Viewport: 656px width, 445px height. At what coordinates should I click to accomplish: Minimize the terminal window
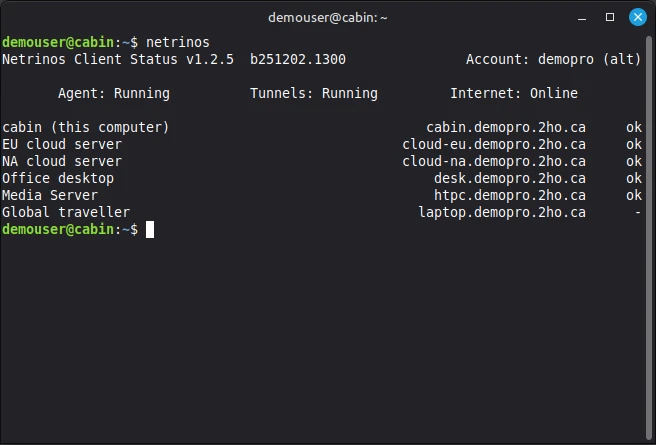tap(583, 17)
